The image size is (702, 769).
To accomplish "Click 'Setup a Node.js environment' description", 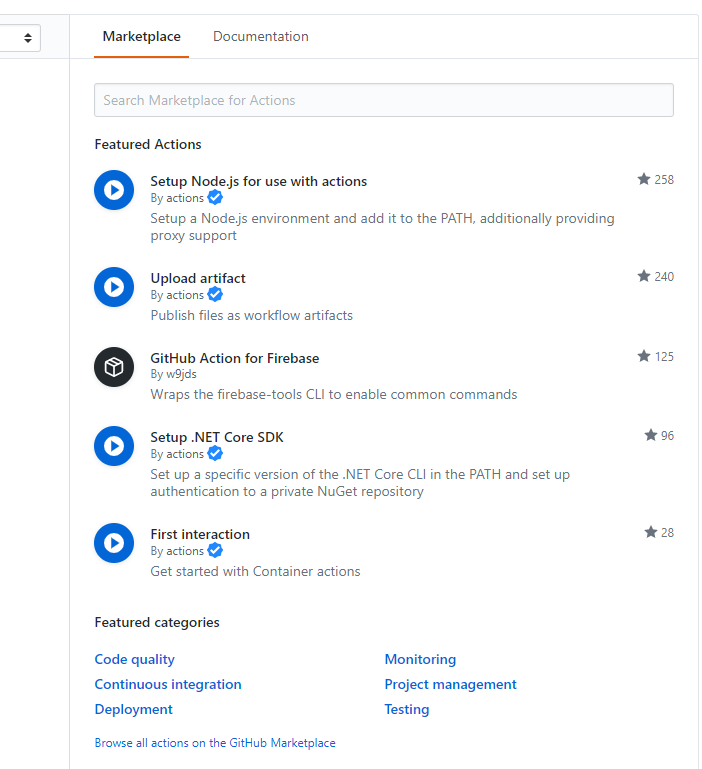I will click(x=382, y=227).
